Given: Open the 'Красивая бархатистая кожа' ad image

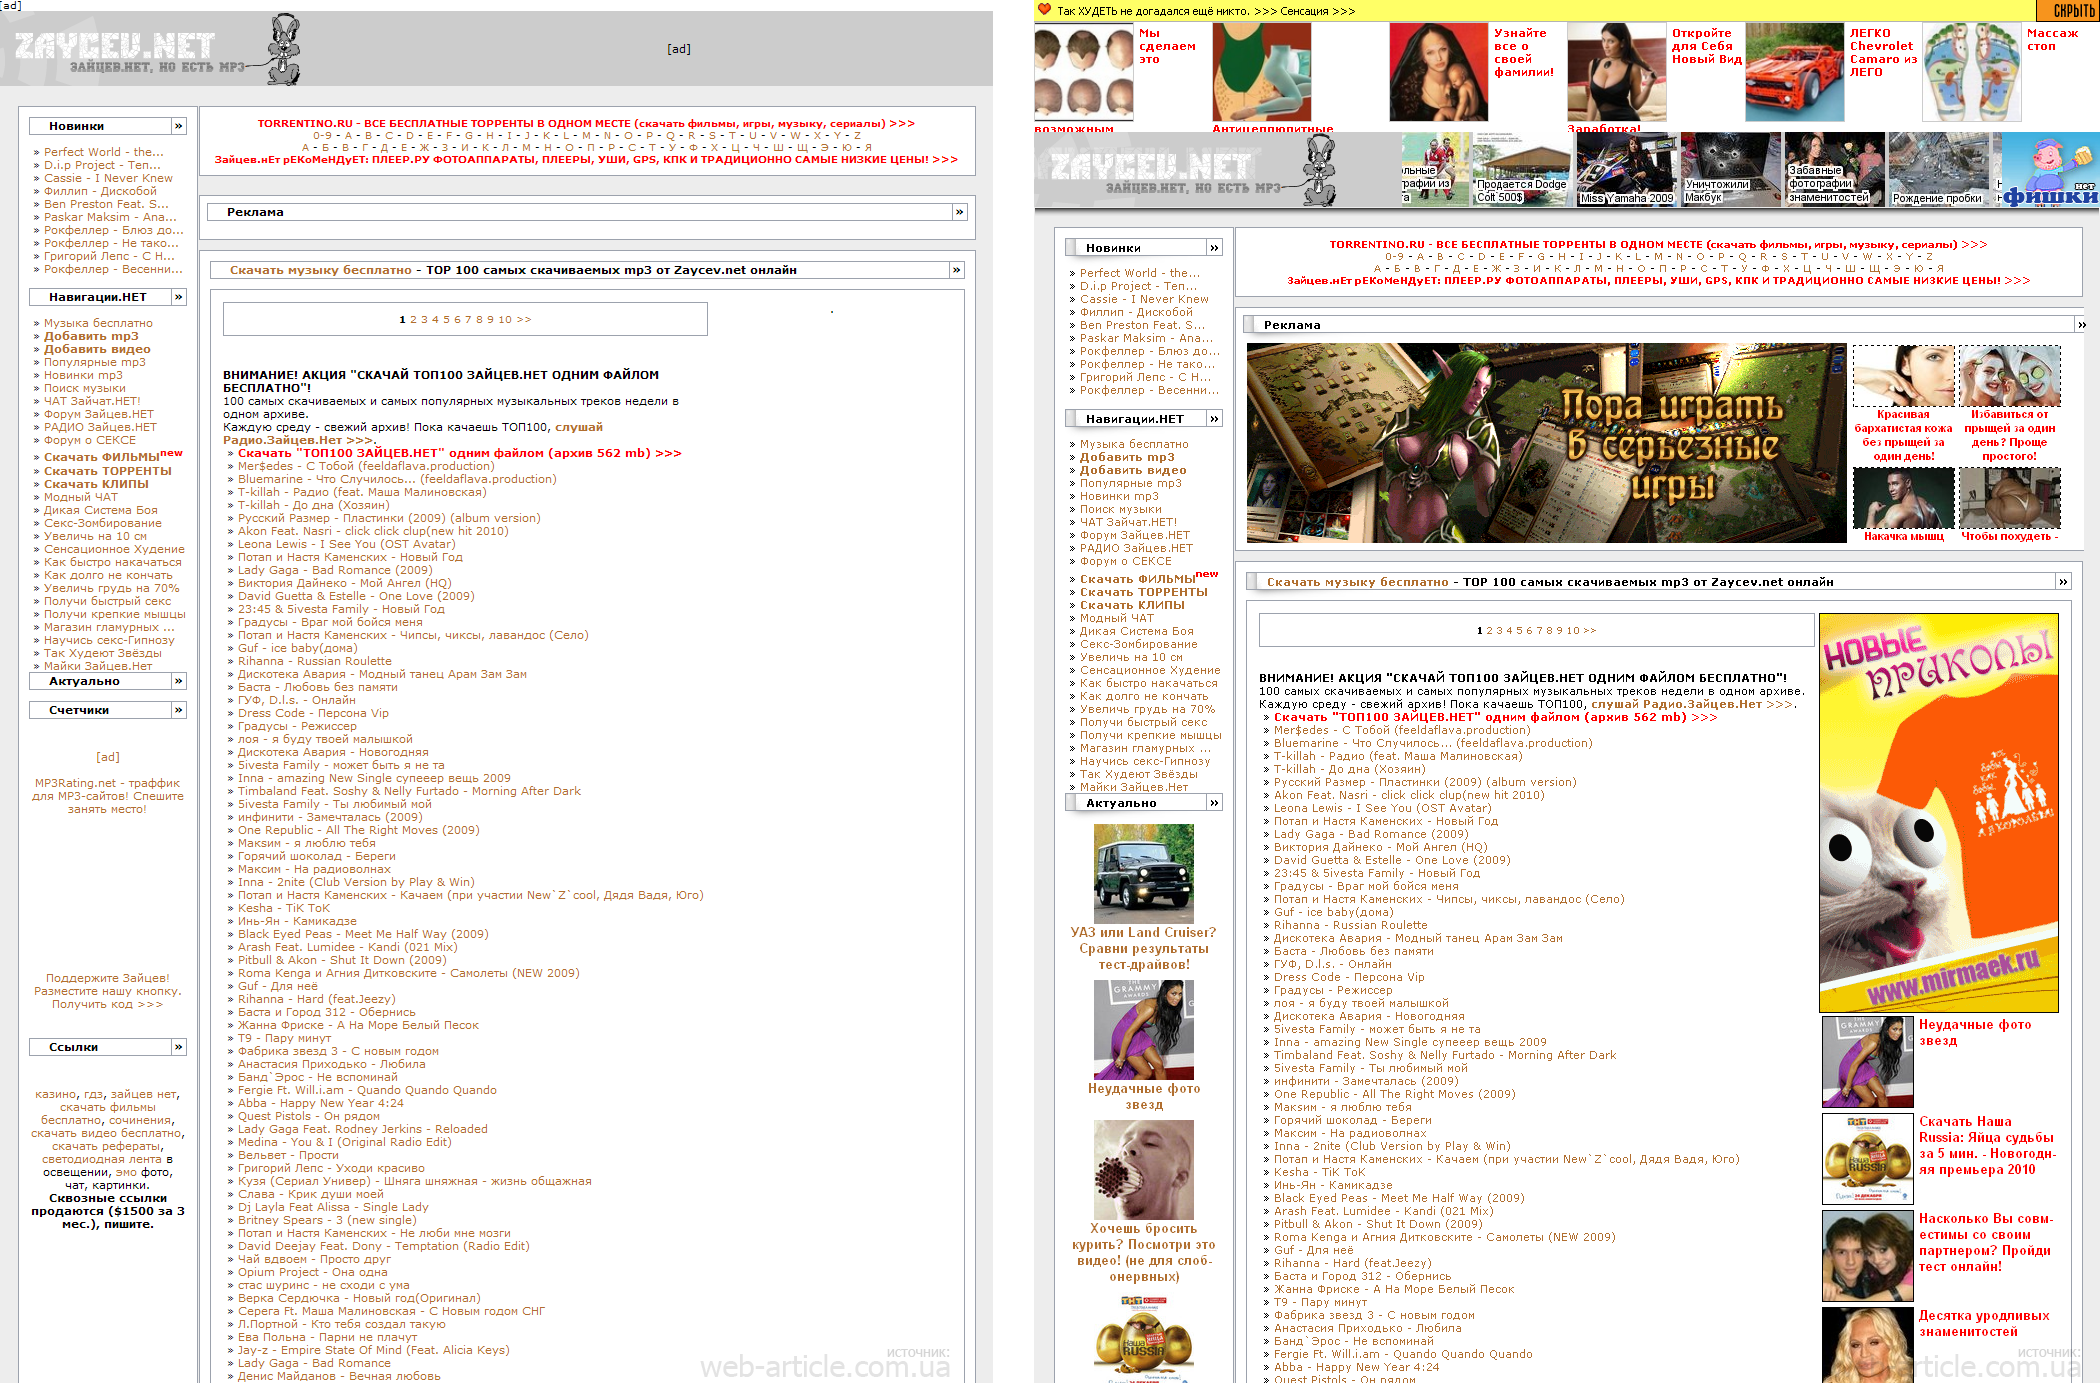Looking at the screenshot, I should pos(1903,376).
